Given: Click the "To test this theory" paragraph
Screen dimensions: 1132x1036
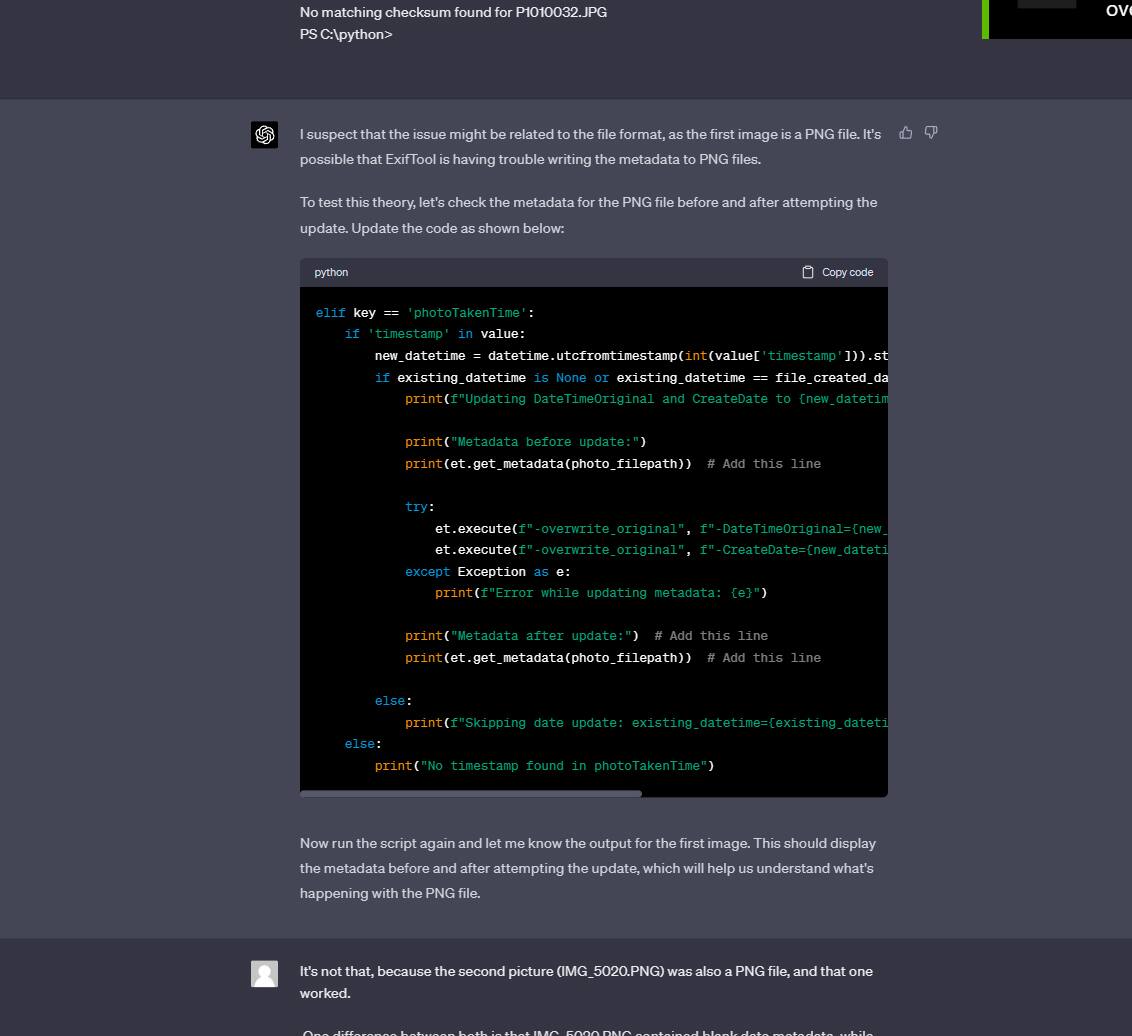Looking at the screenshot, I should 588,215.
